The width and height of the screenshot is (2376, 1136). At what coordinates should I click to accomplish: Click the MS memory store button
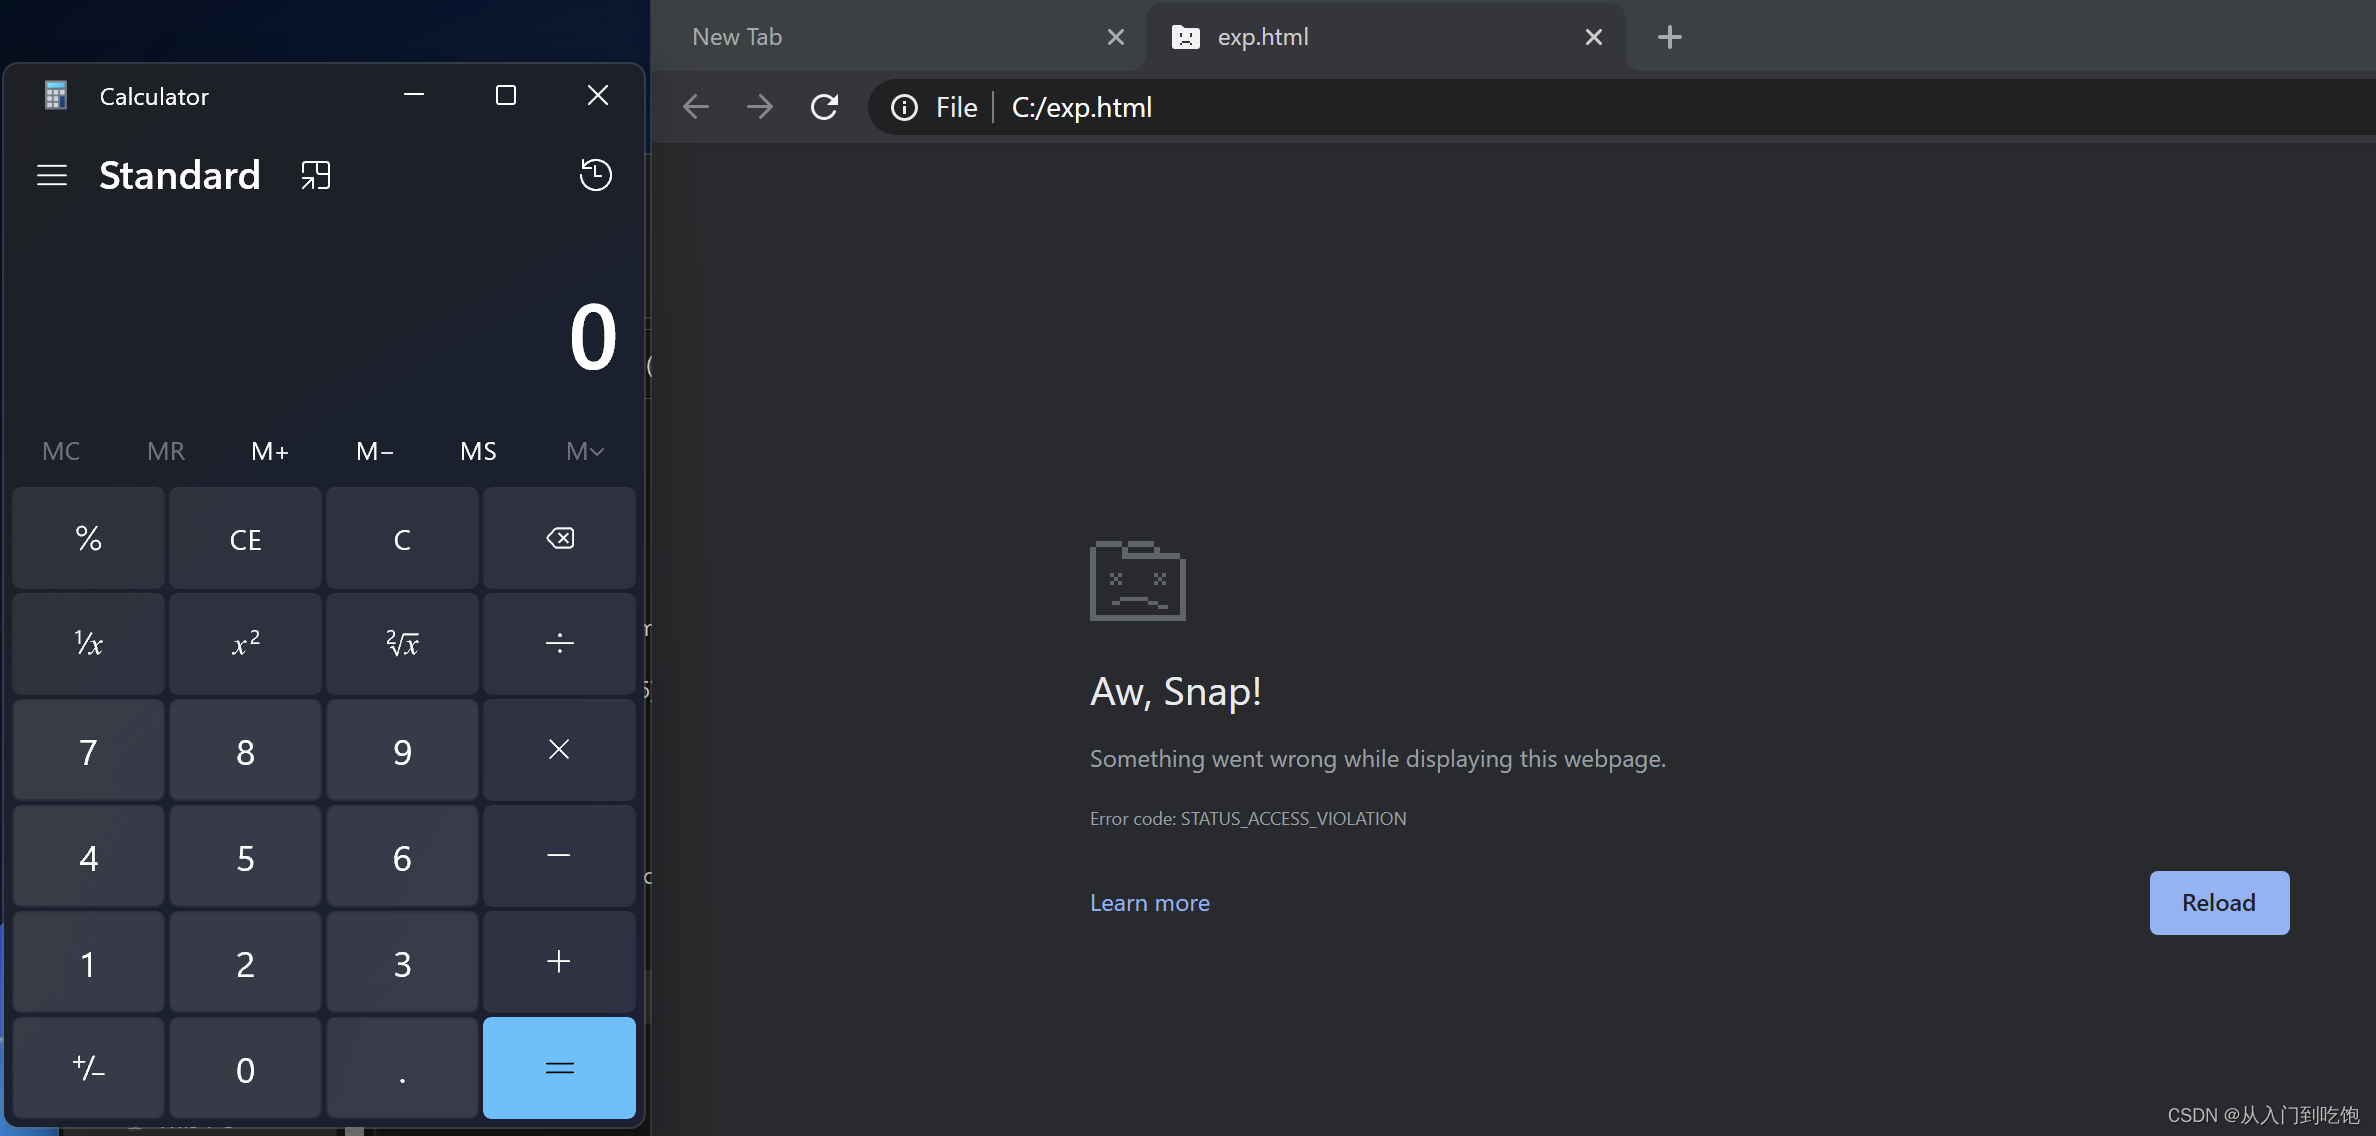(478, 451)
